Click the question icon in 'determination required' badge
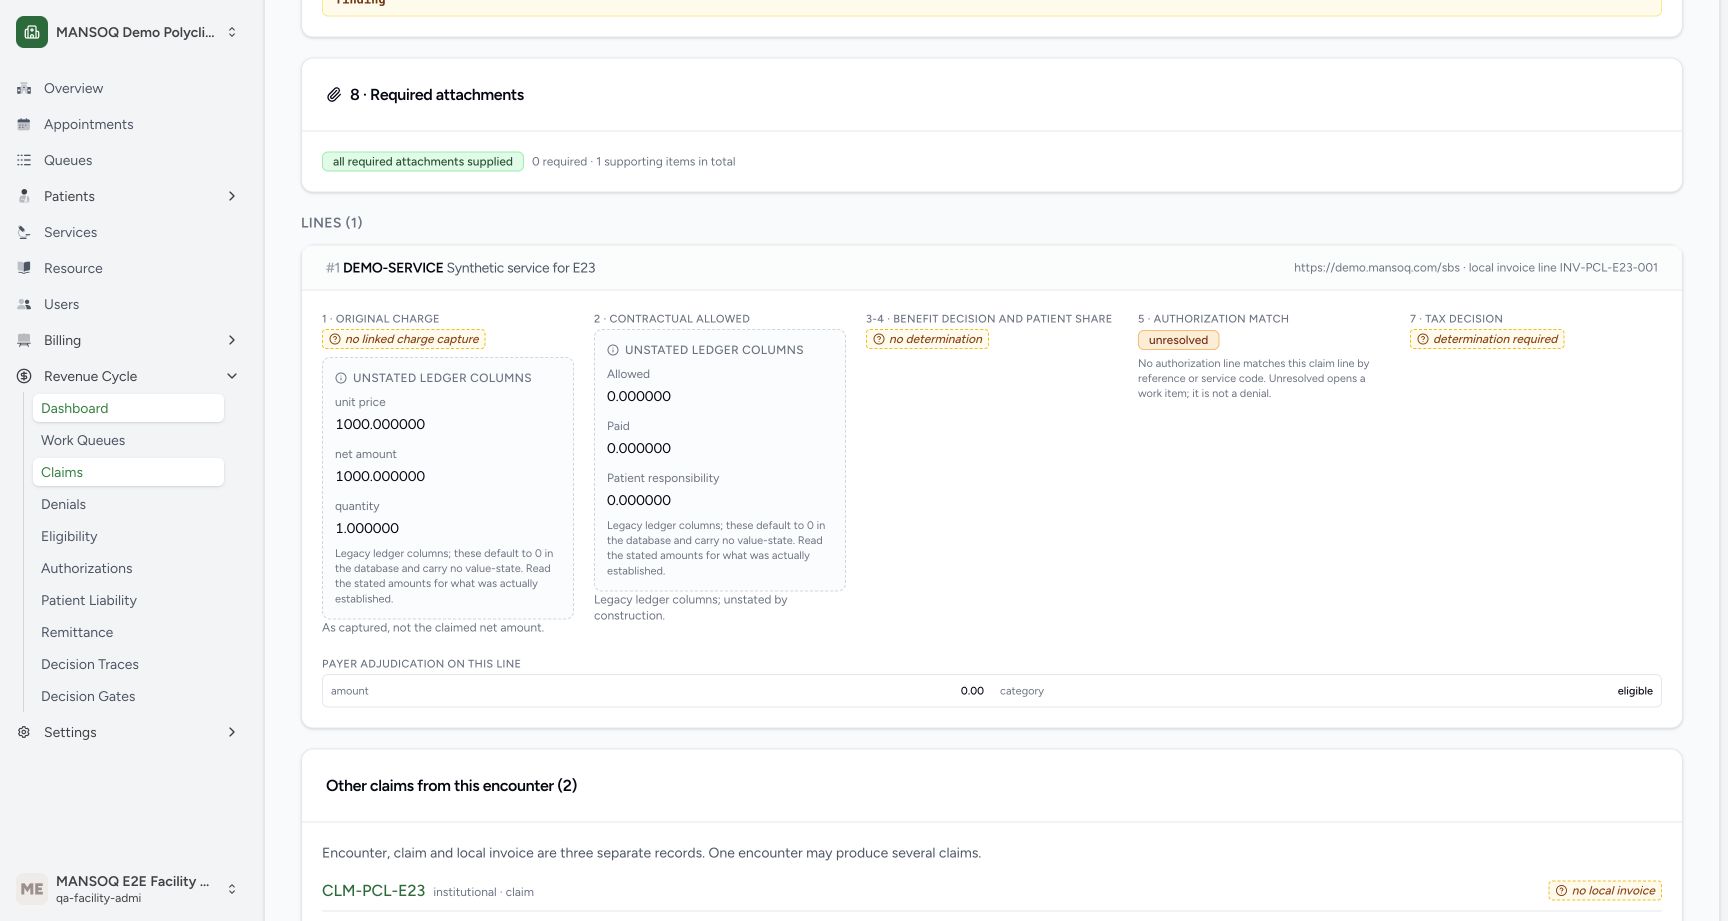Screen dimensions: 1728x921 [1423, 339]
